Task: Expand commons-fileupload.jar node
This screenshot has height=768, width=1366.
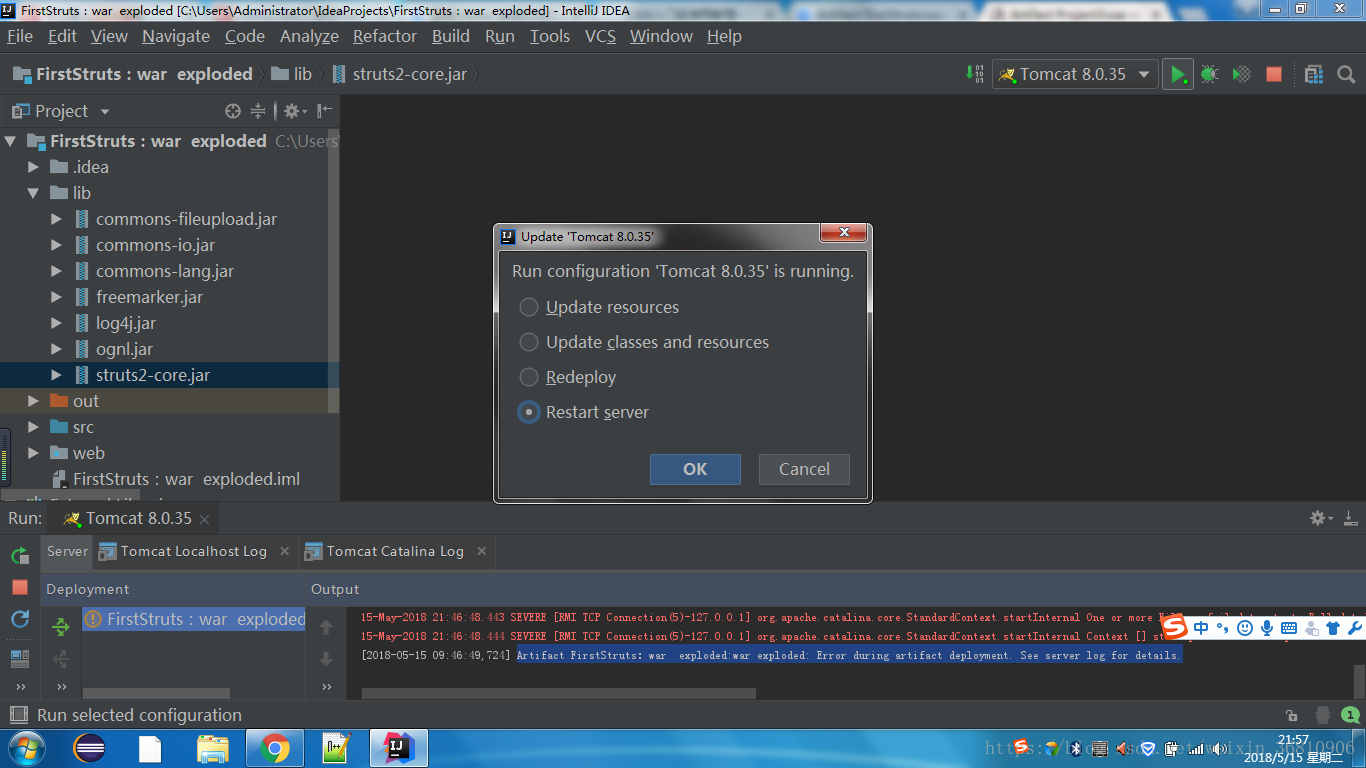Action: (x=56, y=219)
